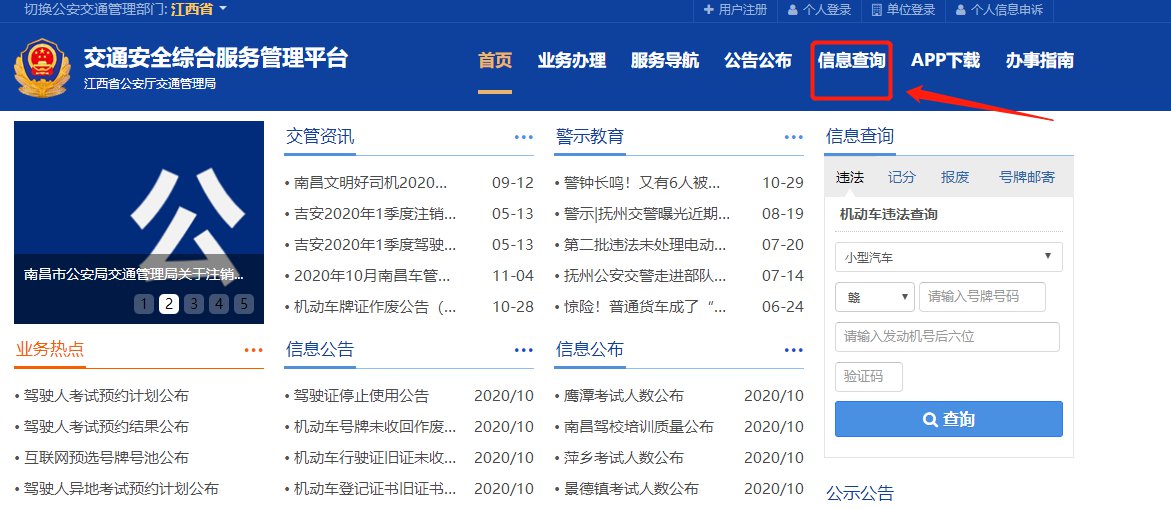
Task: Select carousel slide 5 indicator
Action: [x=243, y=304]
